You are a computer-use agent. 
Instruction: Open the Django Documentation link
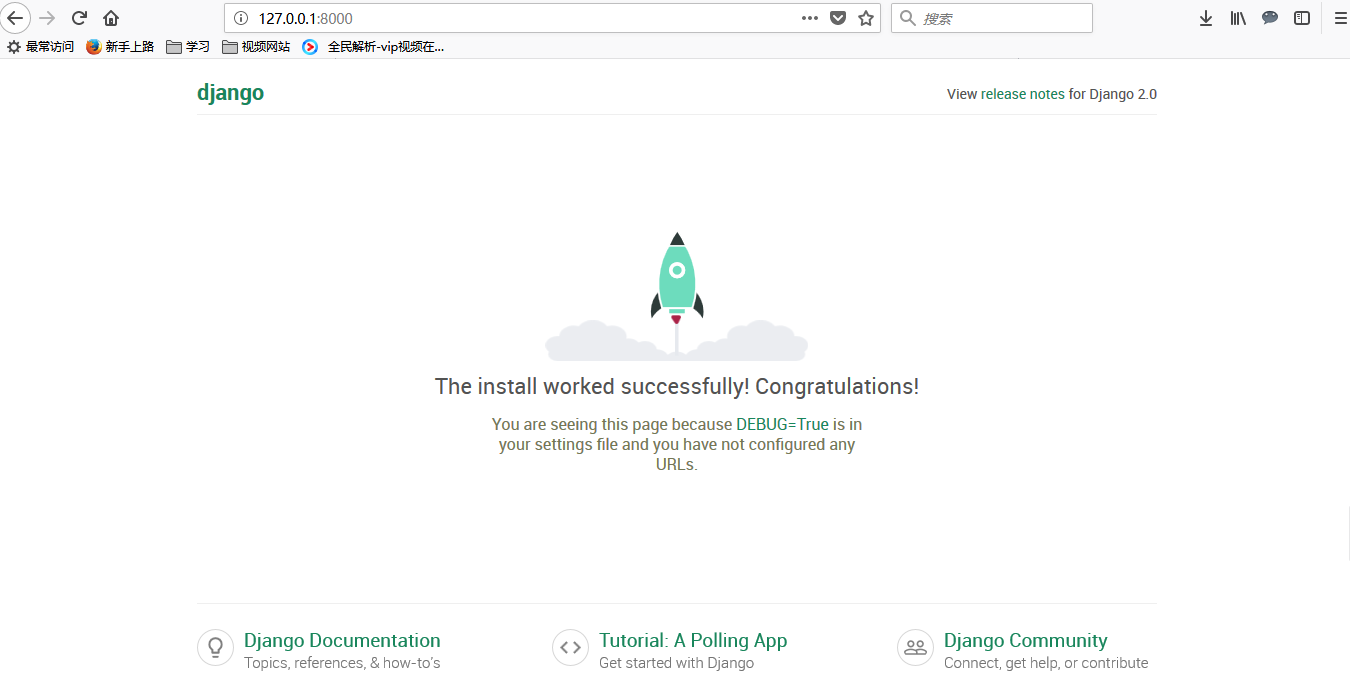coord(342,641)
